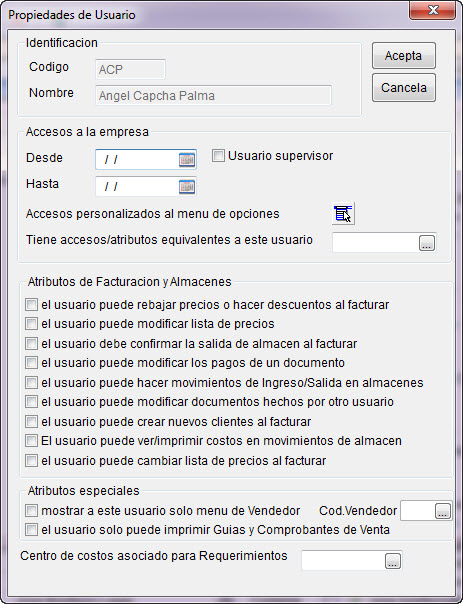Browse equivalent user with ellipsis button
Screen dimensions: 463x604
[x=427, y=243]
